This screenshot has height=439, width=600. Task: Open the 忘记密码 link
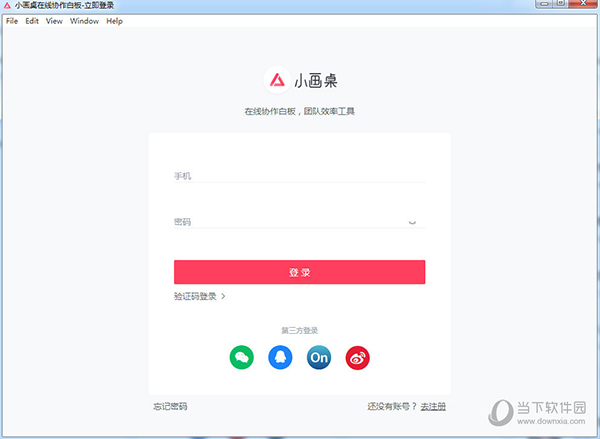[x=170, y=406]
